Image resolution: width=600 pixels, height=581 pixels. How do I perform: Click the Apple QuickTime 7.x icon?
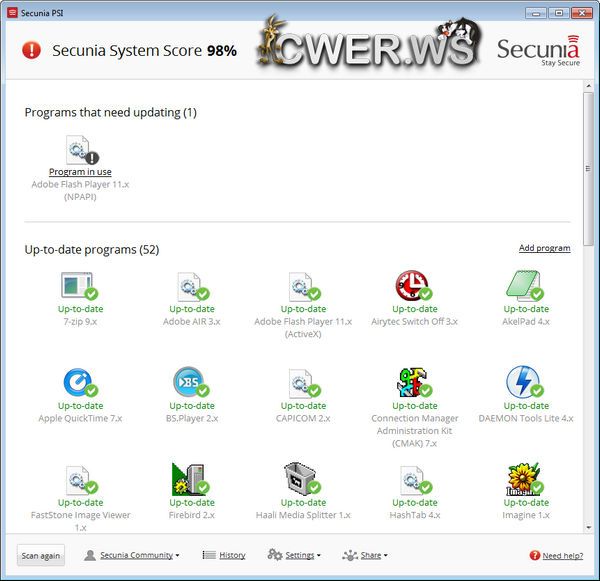point(78,383)
